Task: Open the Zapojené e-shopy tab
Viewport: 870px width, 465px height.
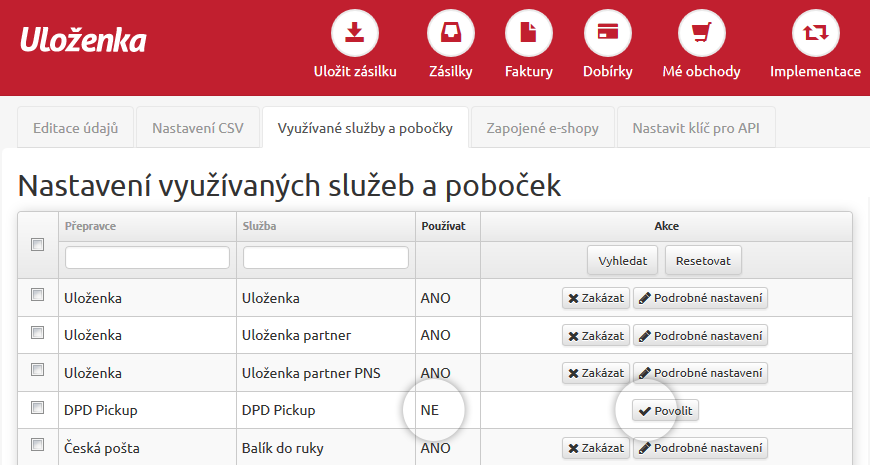Action: tap(543, 128)
